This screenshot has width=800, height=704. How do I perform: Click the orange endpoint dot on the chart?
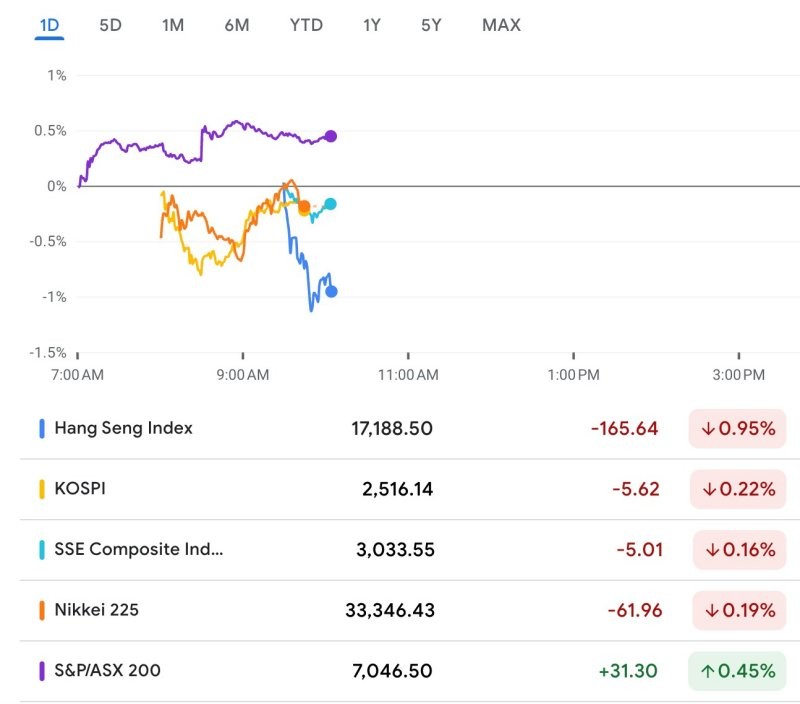[304, 207]
